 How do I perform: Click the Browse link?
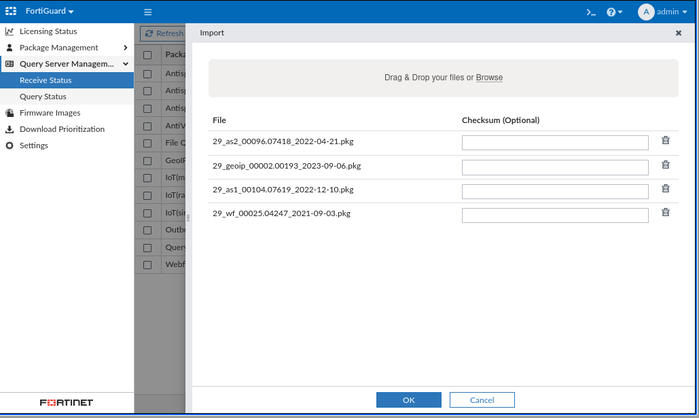click(489, 78)
